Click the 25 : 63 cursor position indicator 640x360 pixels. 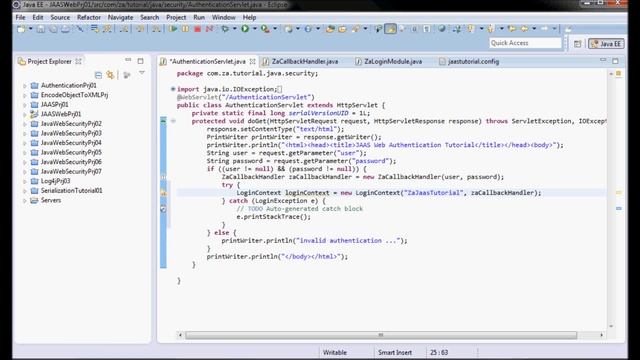coord(439,352)
